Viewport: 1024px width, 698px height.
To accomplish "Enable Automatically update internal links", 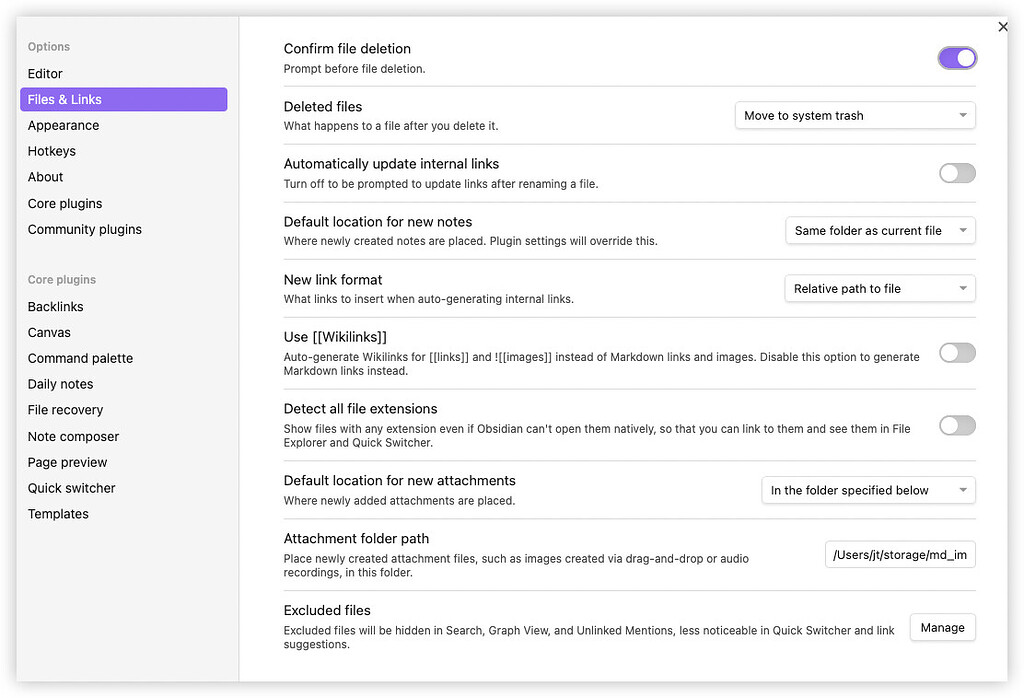I will tap(957, 173).
